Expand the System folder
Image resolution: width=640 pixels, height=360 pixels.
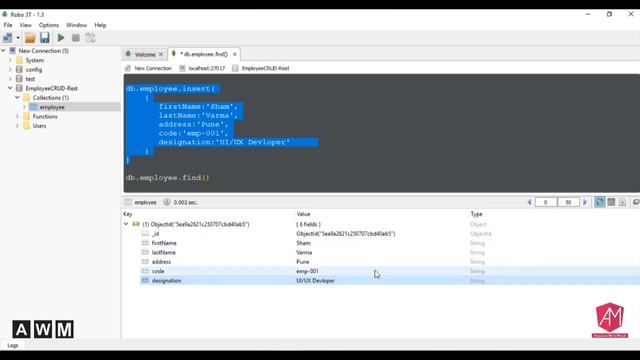click(10, 60)
